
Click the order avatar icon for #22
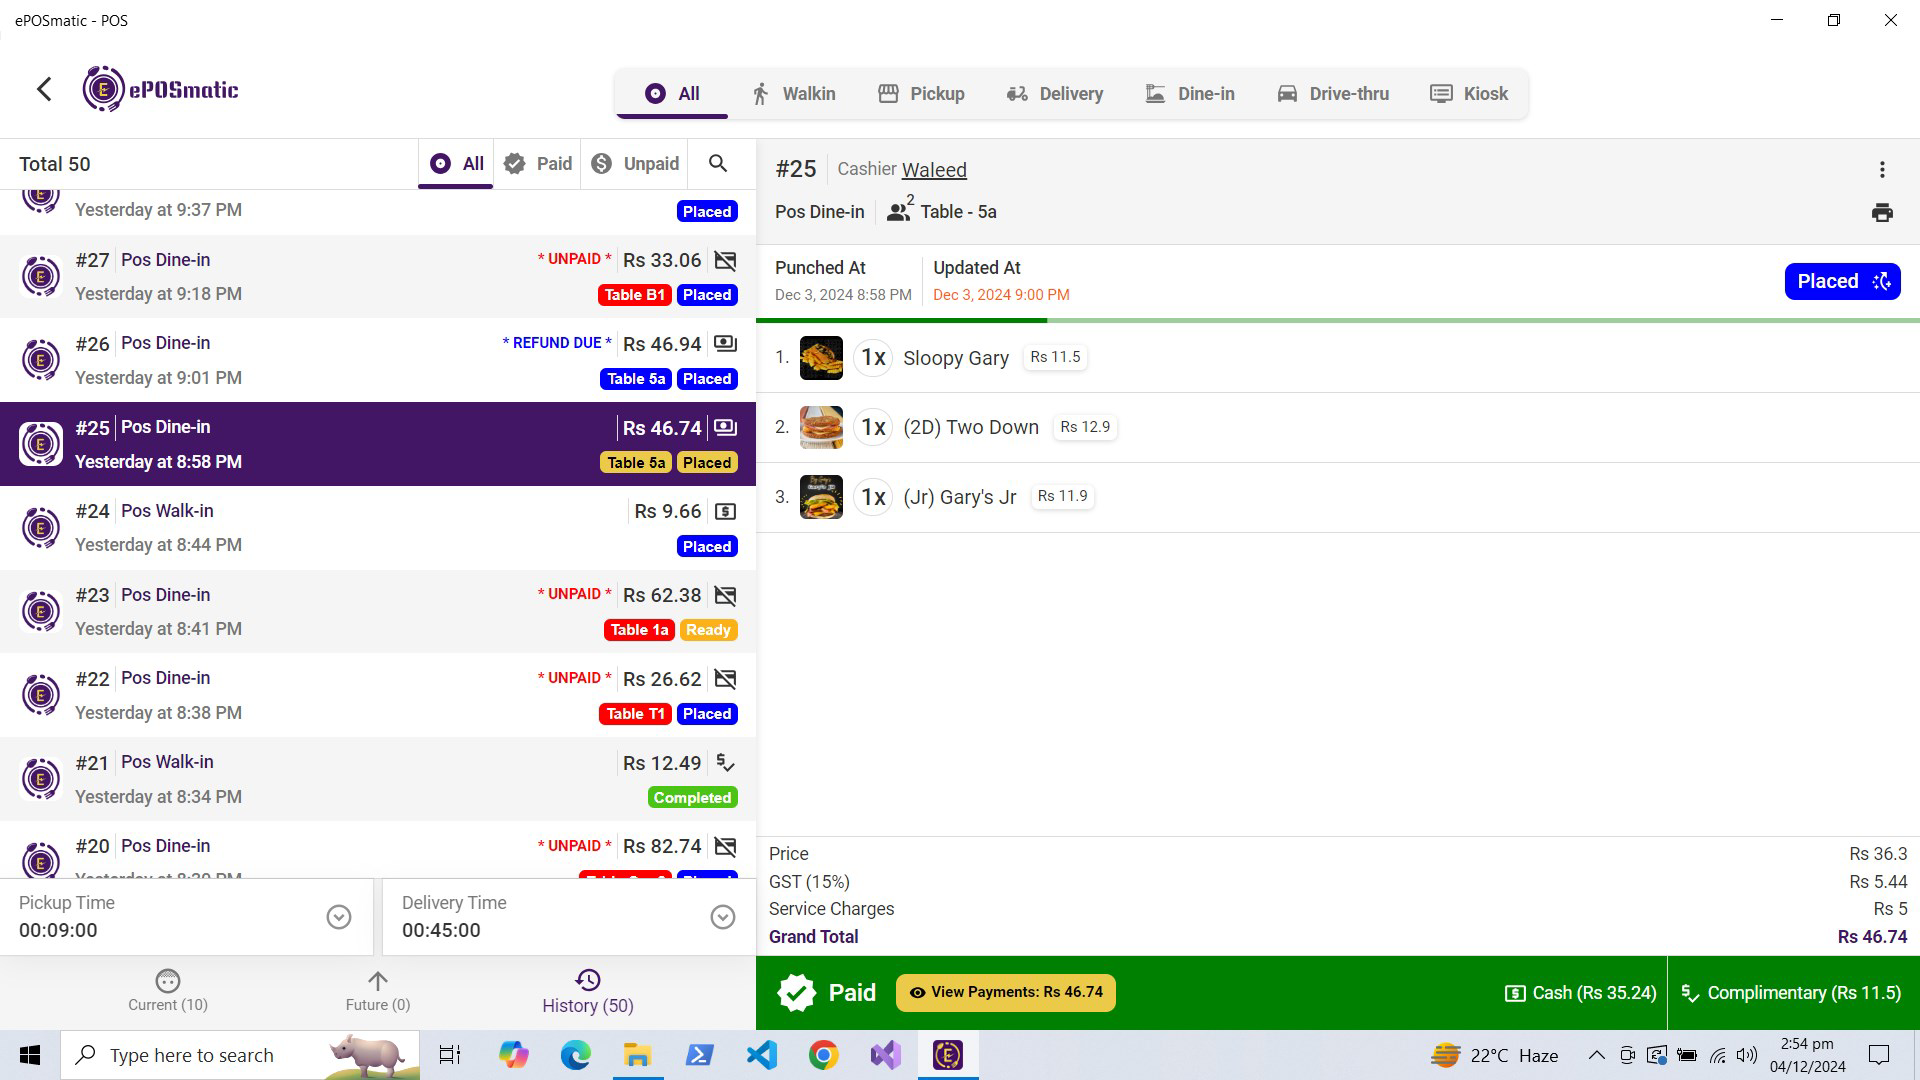pos(41,695)
